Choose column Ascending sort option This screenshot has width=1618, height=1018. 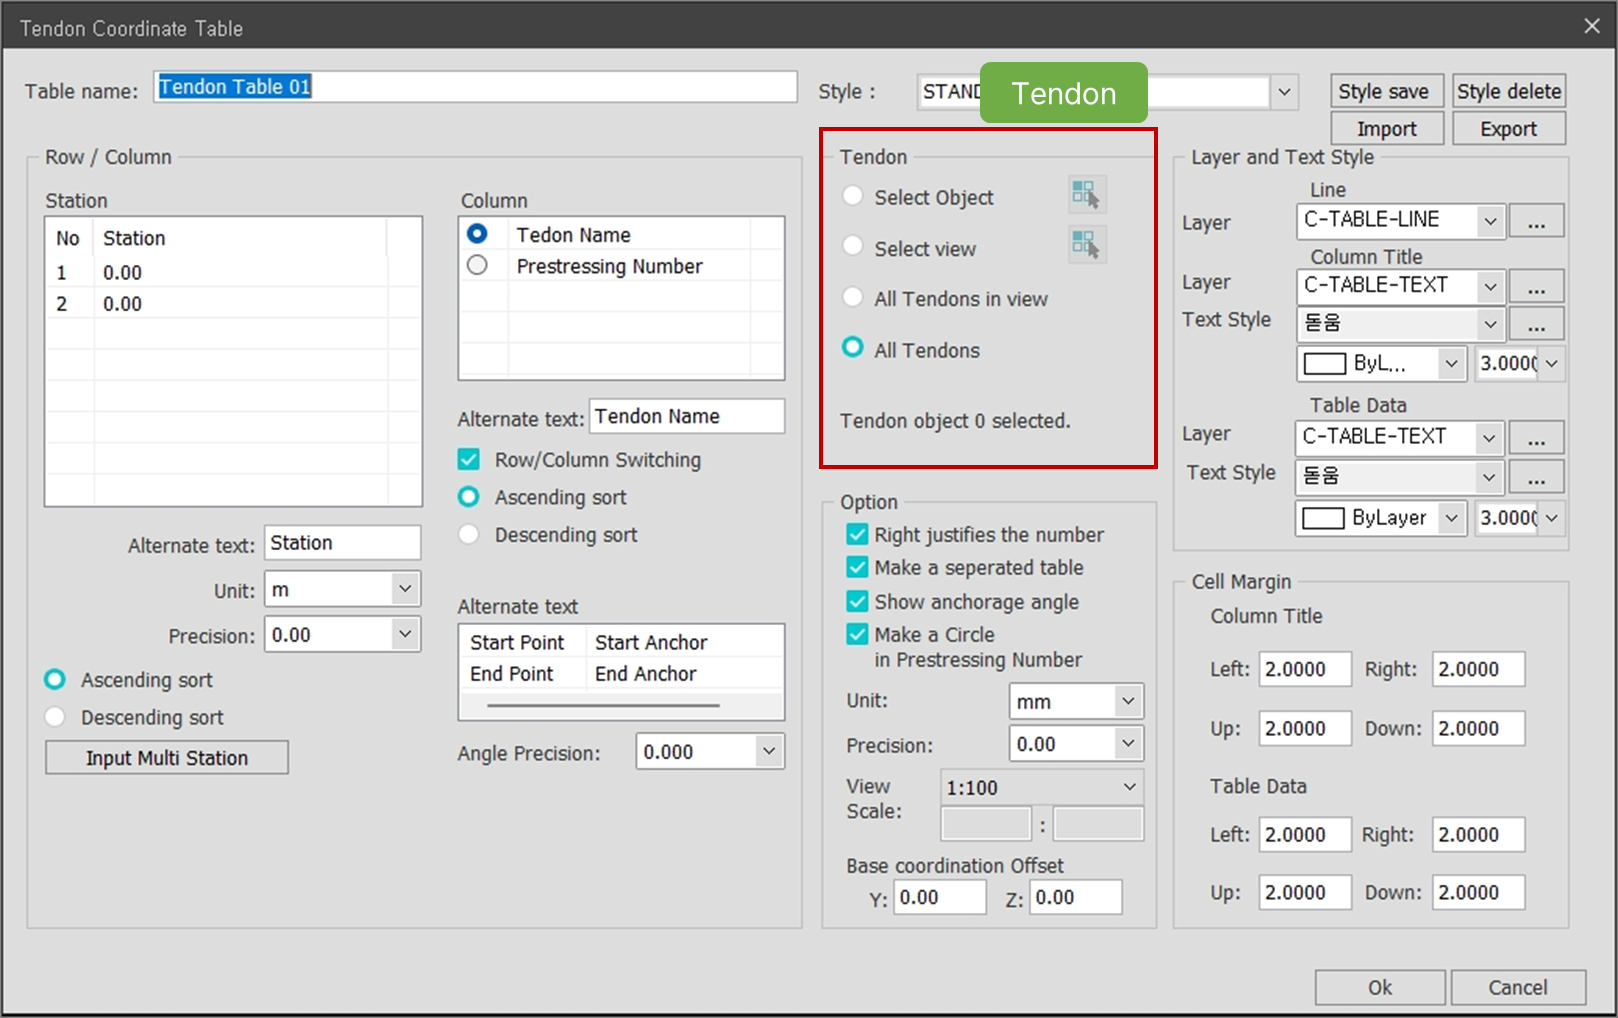469,497
